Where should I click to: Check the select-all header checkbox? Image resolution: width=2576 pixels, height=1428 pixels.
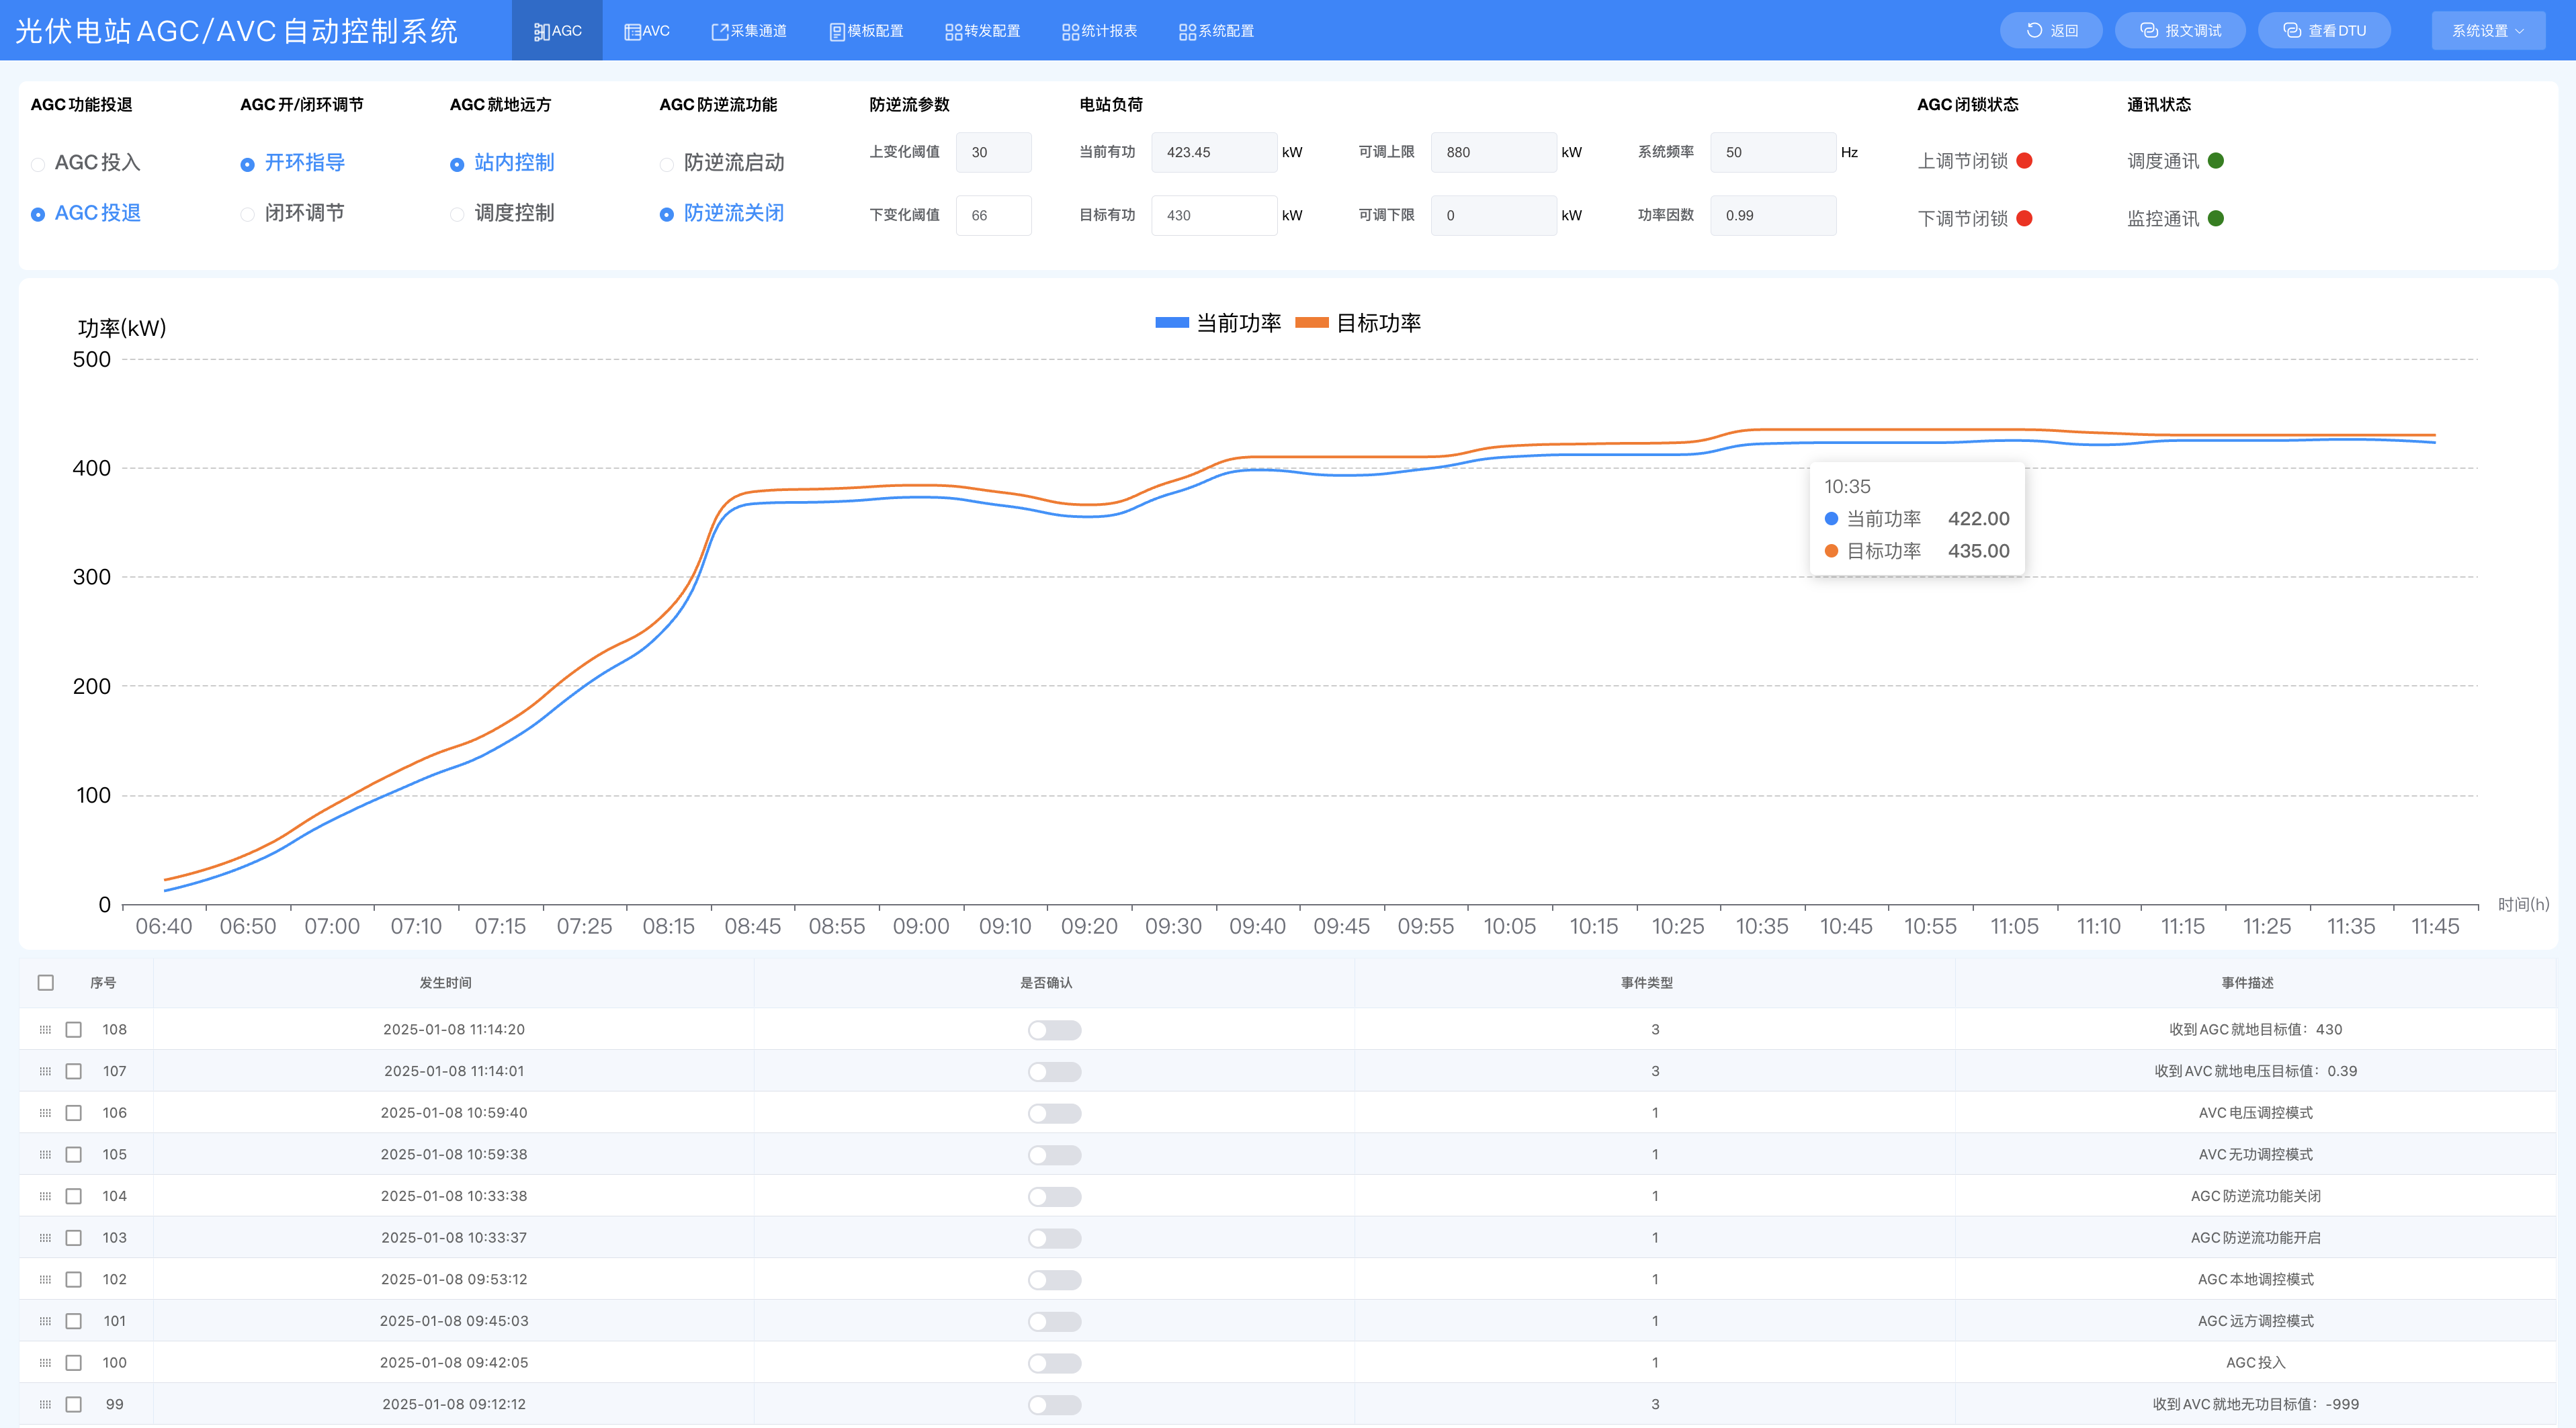pos(46,982)
